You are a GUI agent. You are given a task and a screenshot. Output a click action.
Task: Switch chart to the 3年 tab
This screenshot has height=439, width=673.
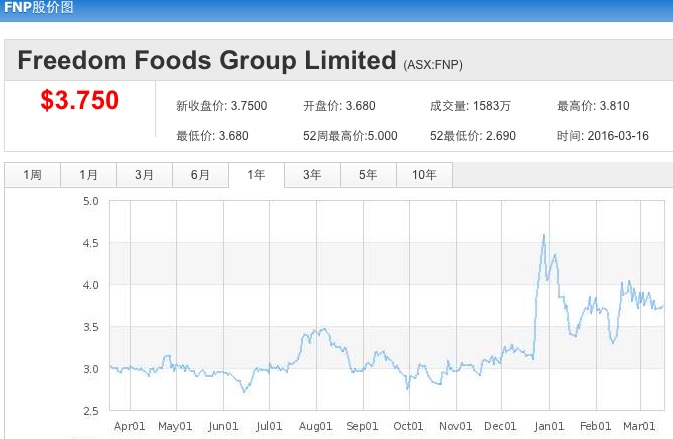(312, 175)
